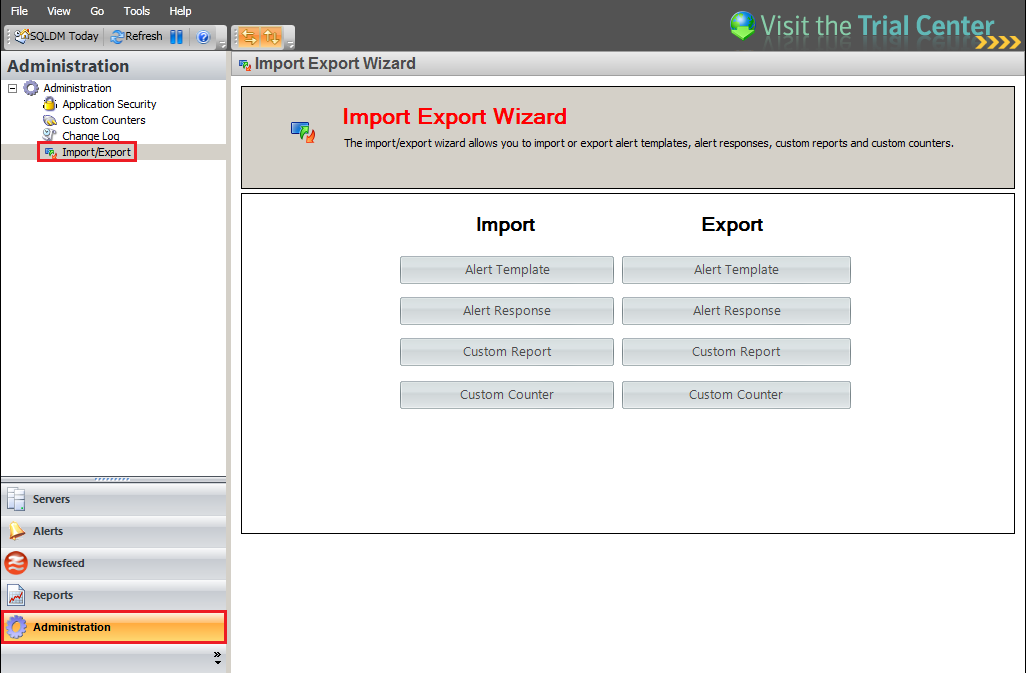Screen dimensions: 1026x673
Task: Open help via the question mark icon
Action: tap(203, 37)
